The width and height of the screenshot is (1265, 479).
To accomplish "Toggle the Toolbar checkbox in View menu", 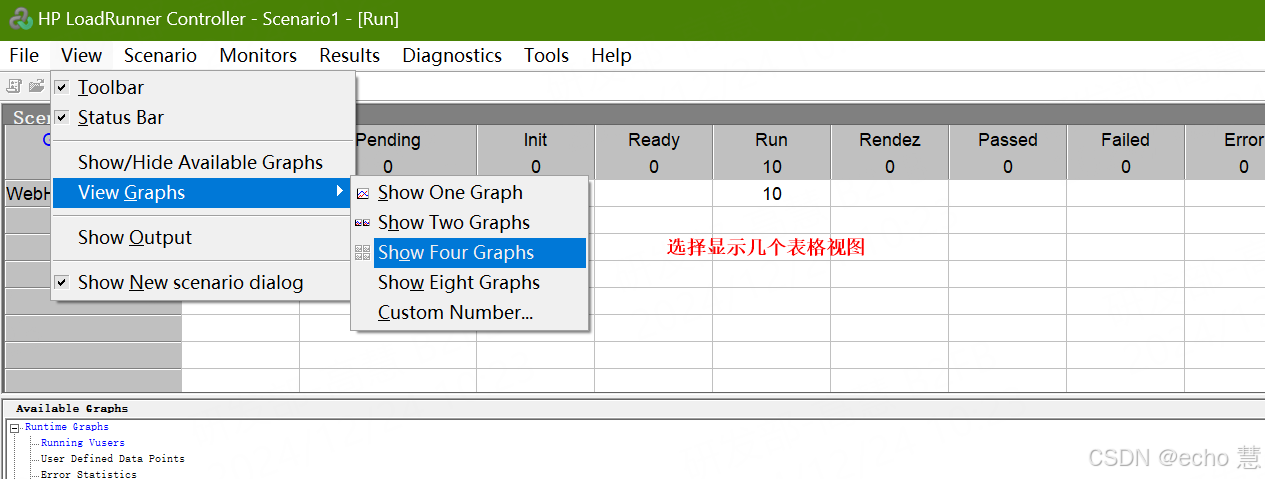I will pyautogui.click(x=62, y=88).
